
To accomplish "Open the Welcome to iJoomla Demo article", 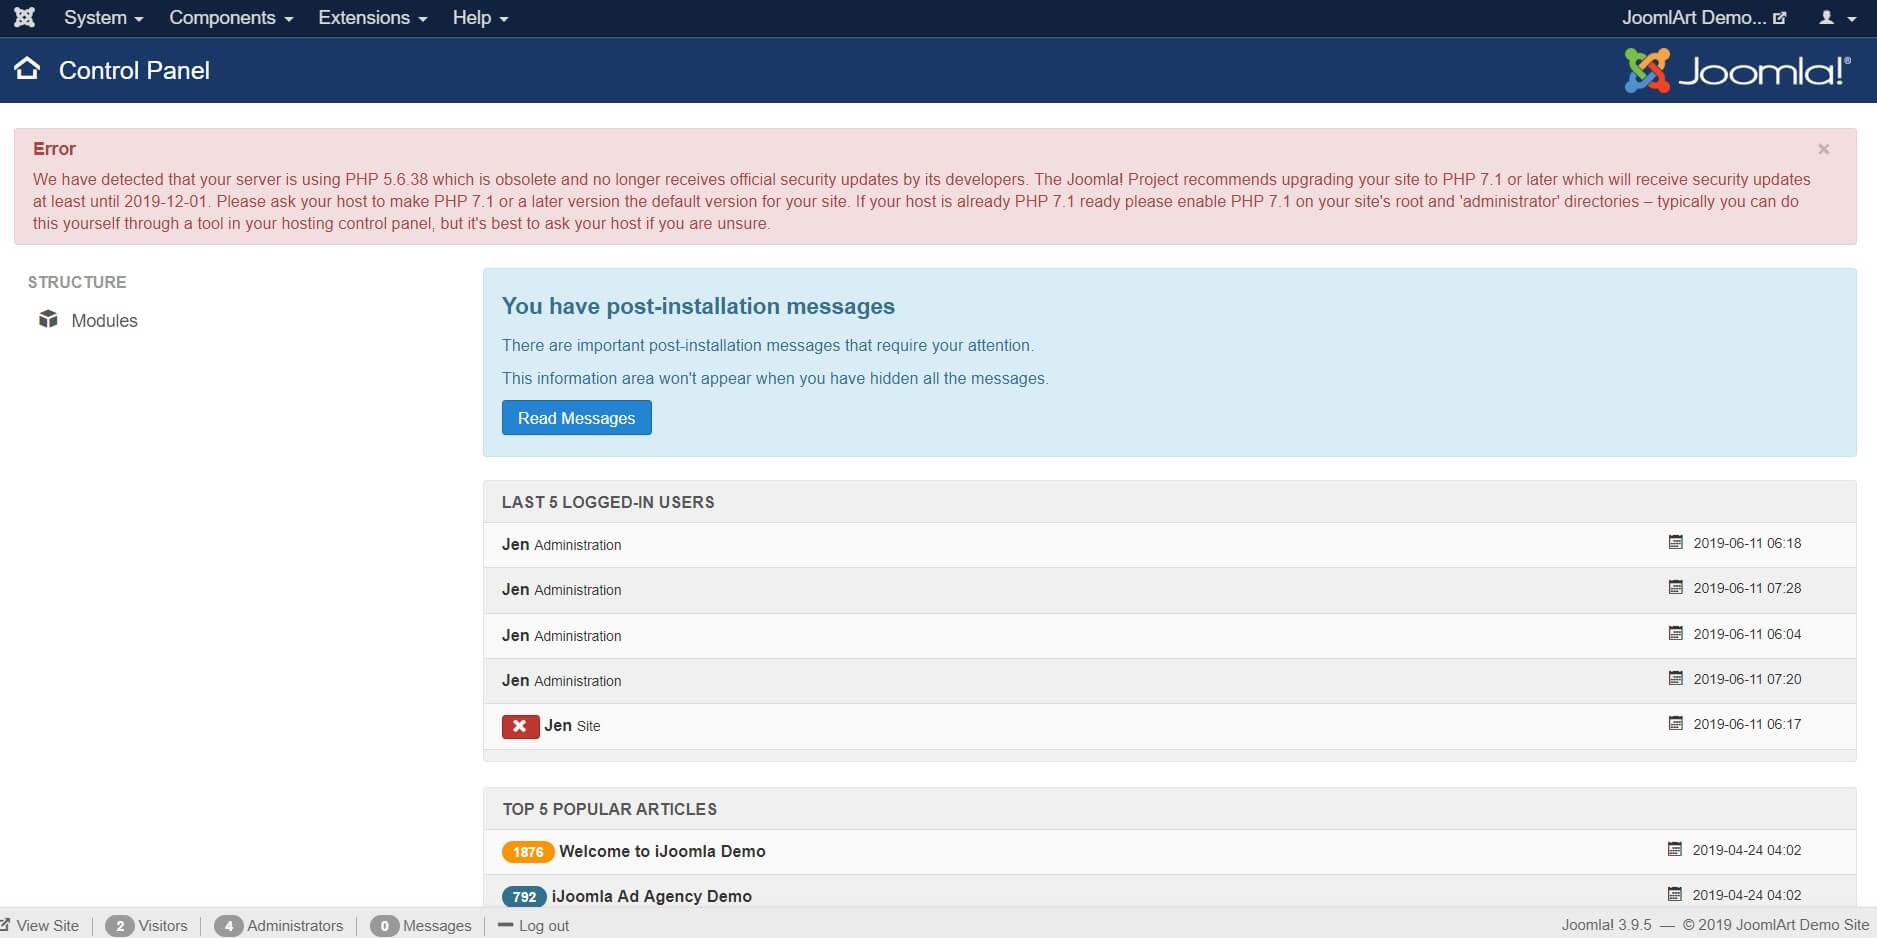I will (x=662, y=852).
